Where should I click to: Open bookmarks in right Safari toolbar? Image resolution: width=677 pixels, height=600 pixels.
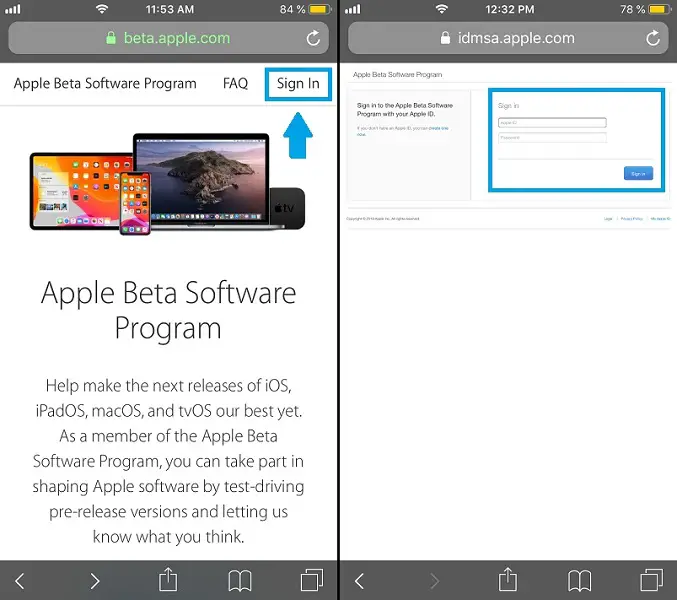coord(580,580)
